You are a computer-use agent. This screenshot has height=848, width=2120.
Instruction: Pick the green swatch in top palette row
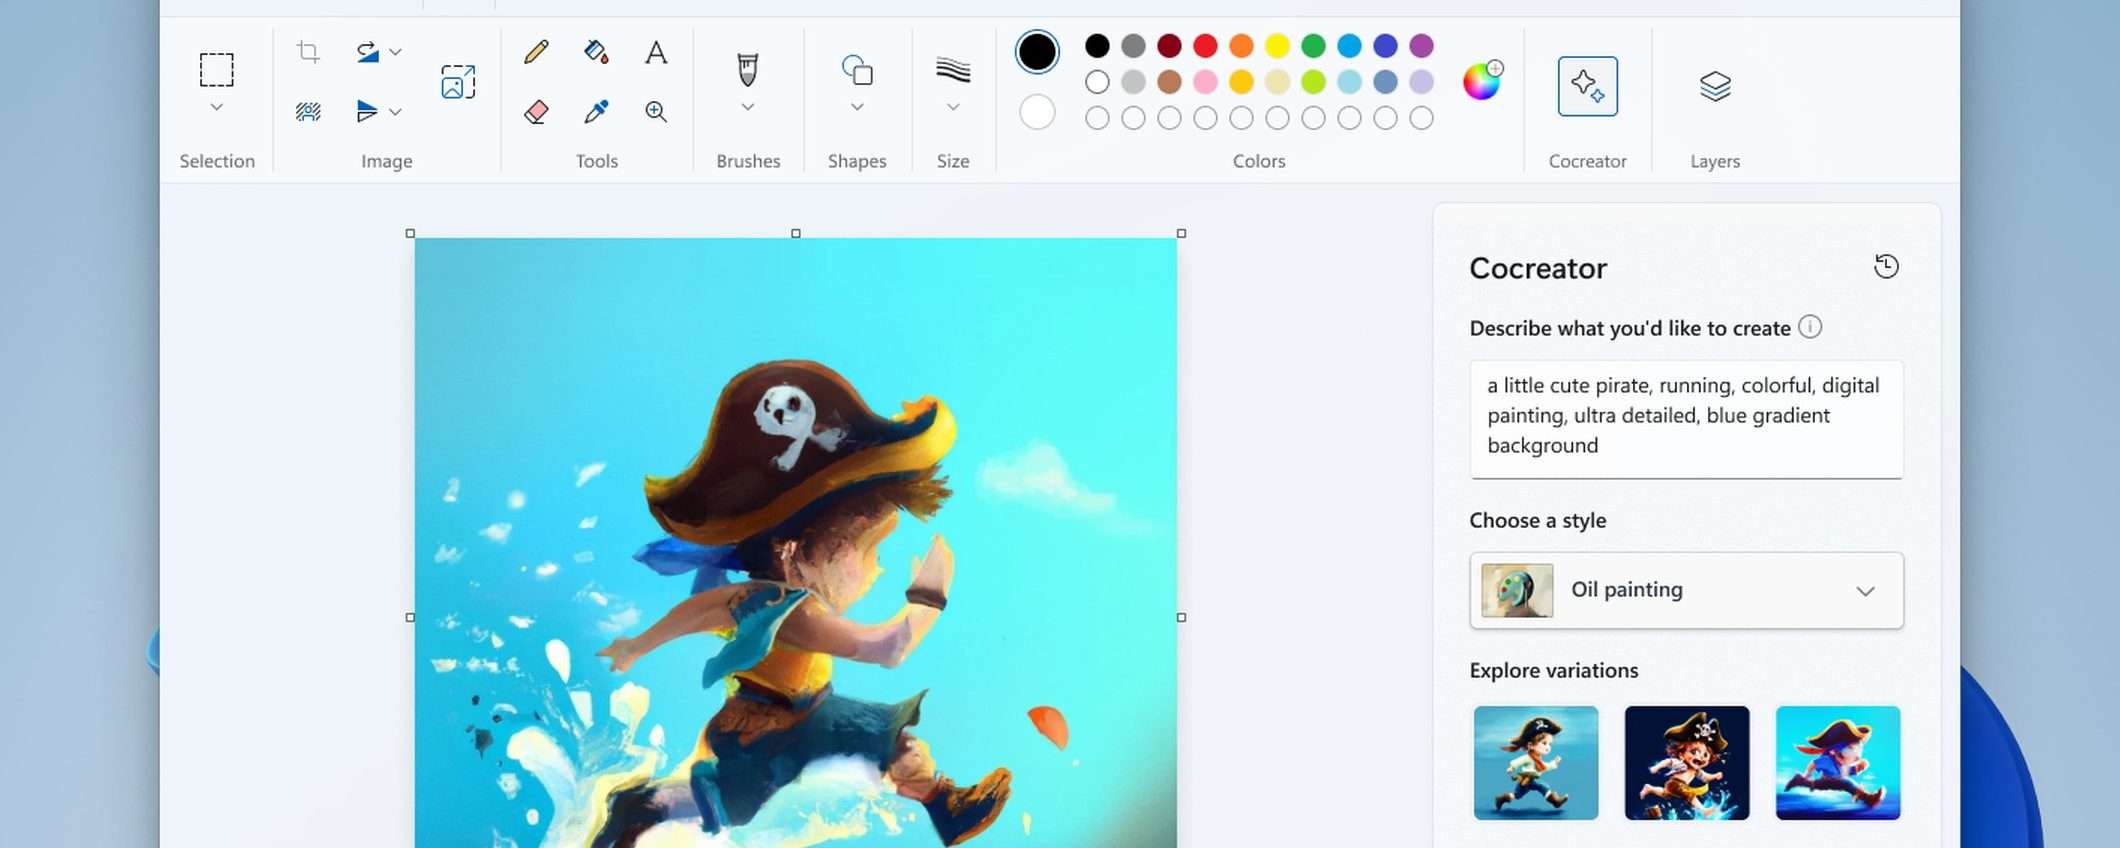(1313, 46)
